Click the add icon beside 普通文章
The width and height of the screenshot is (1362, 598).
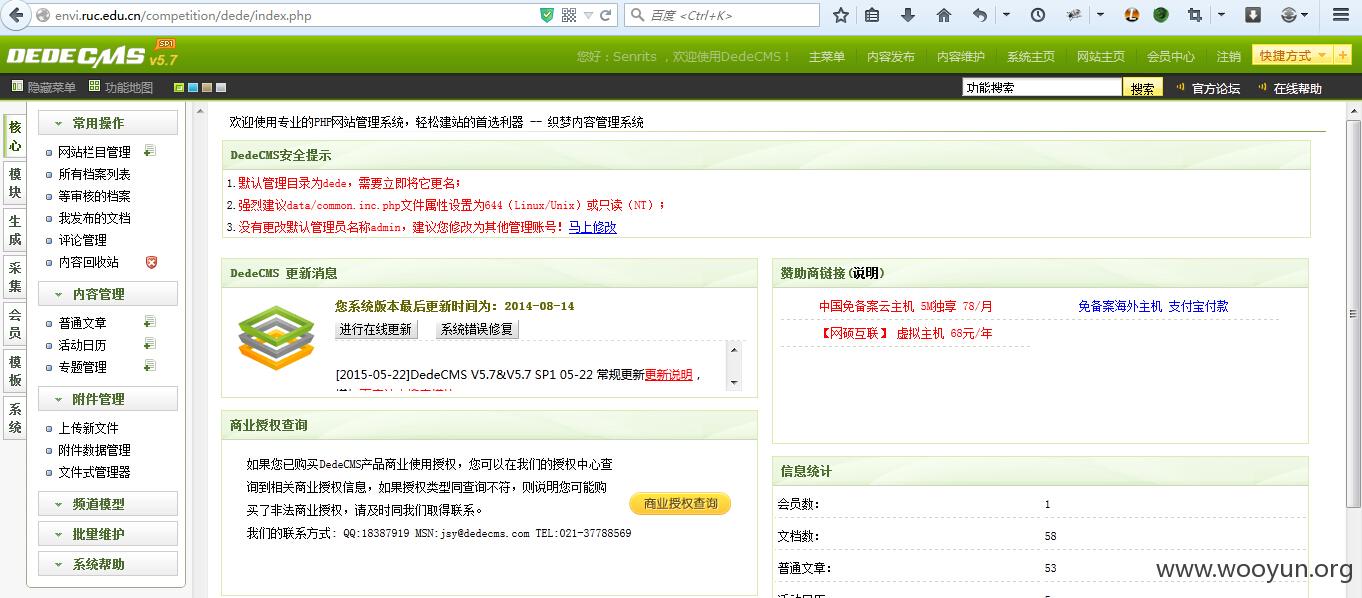click(150, 322)
